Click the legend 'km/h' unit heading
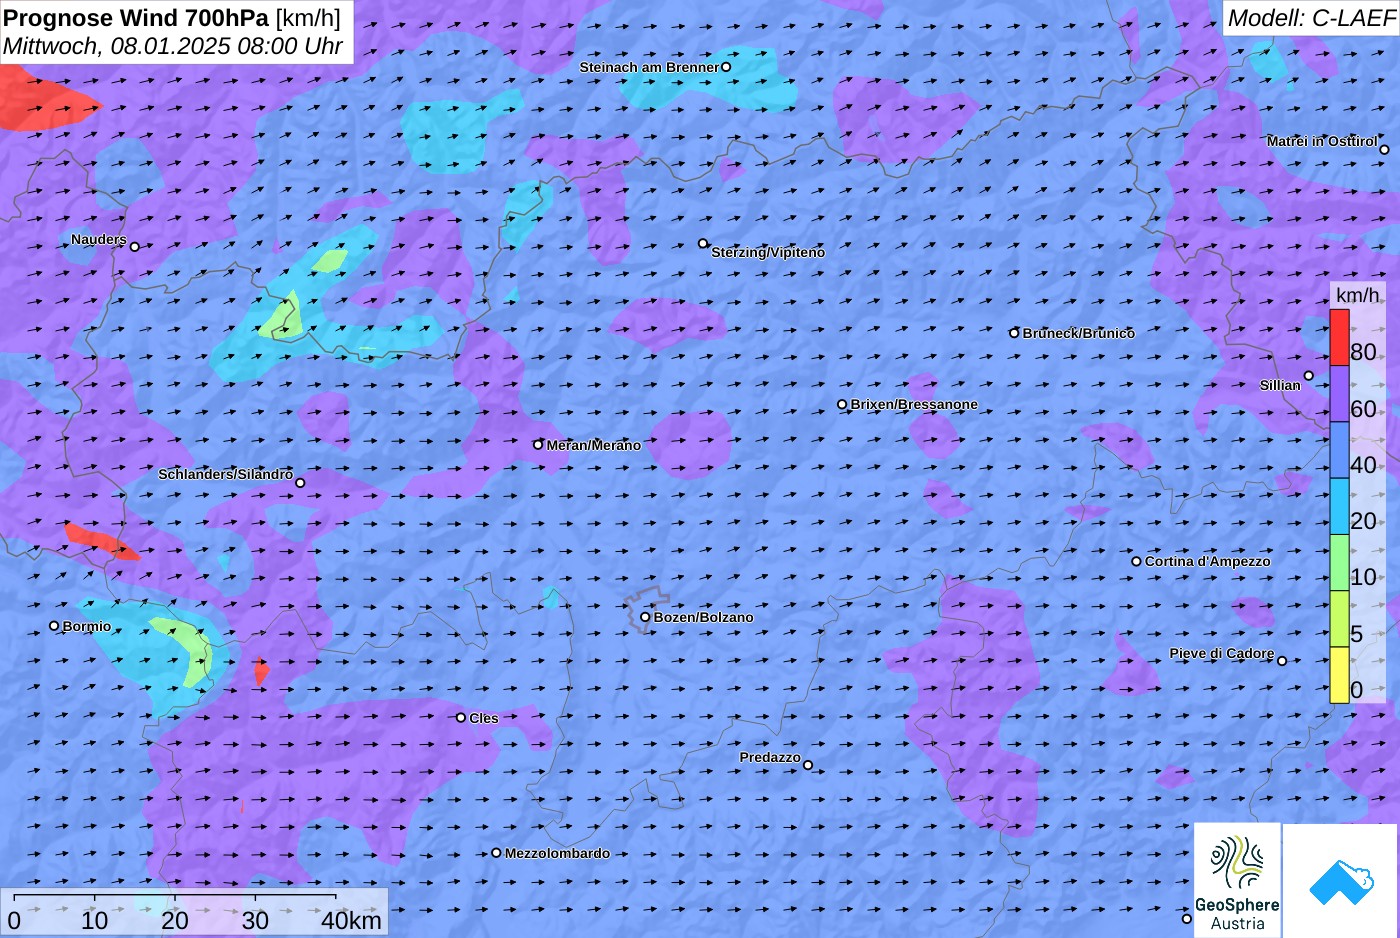 pos(1357,295)
